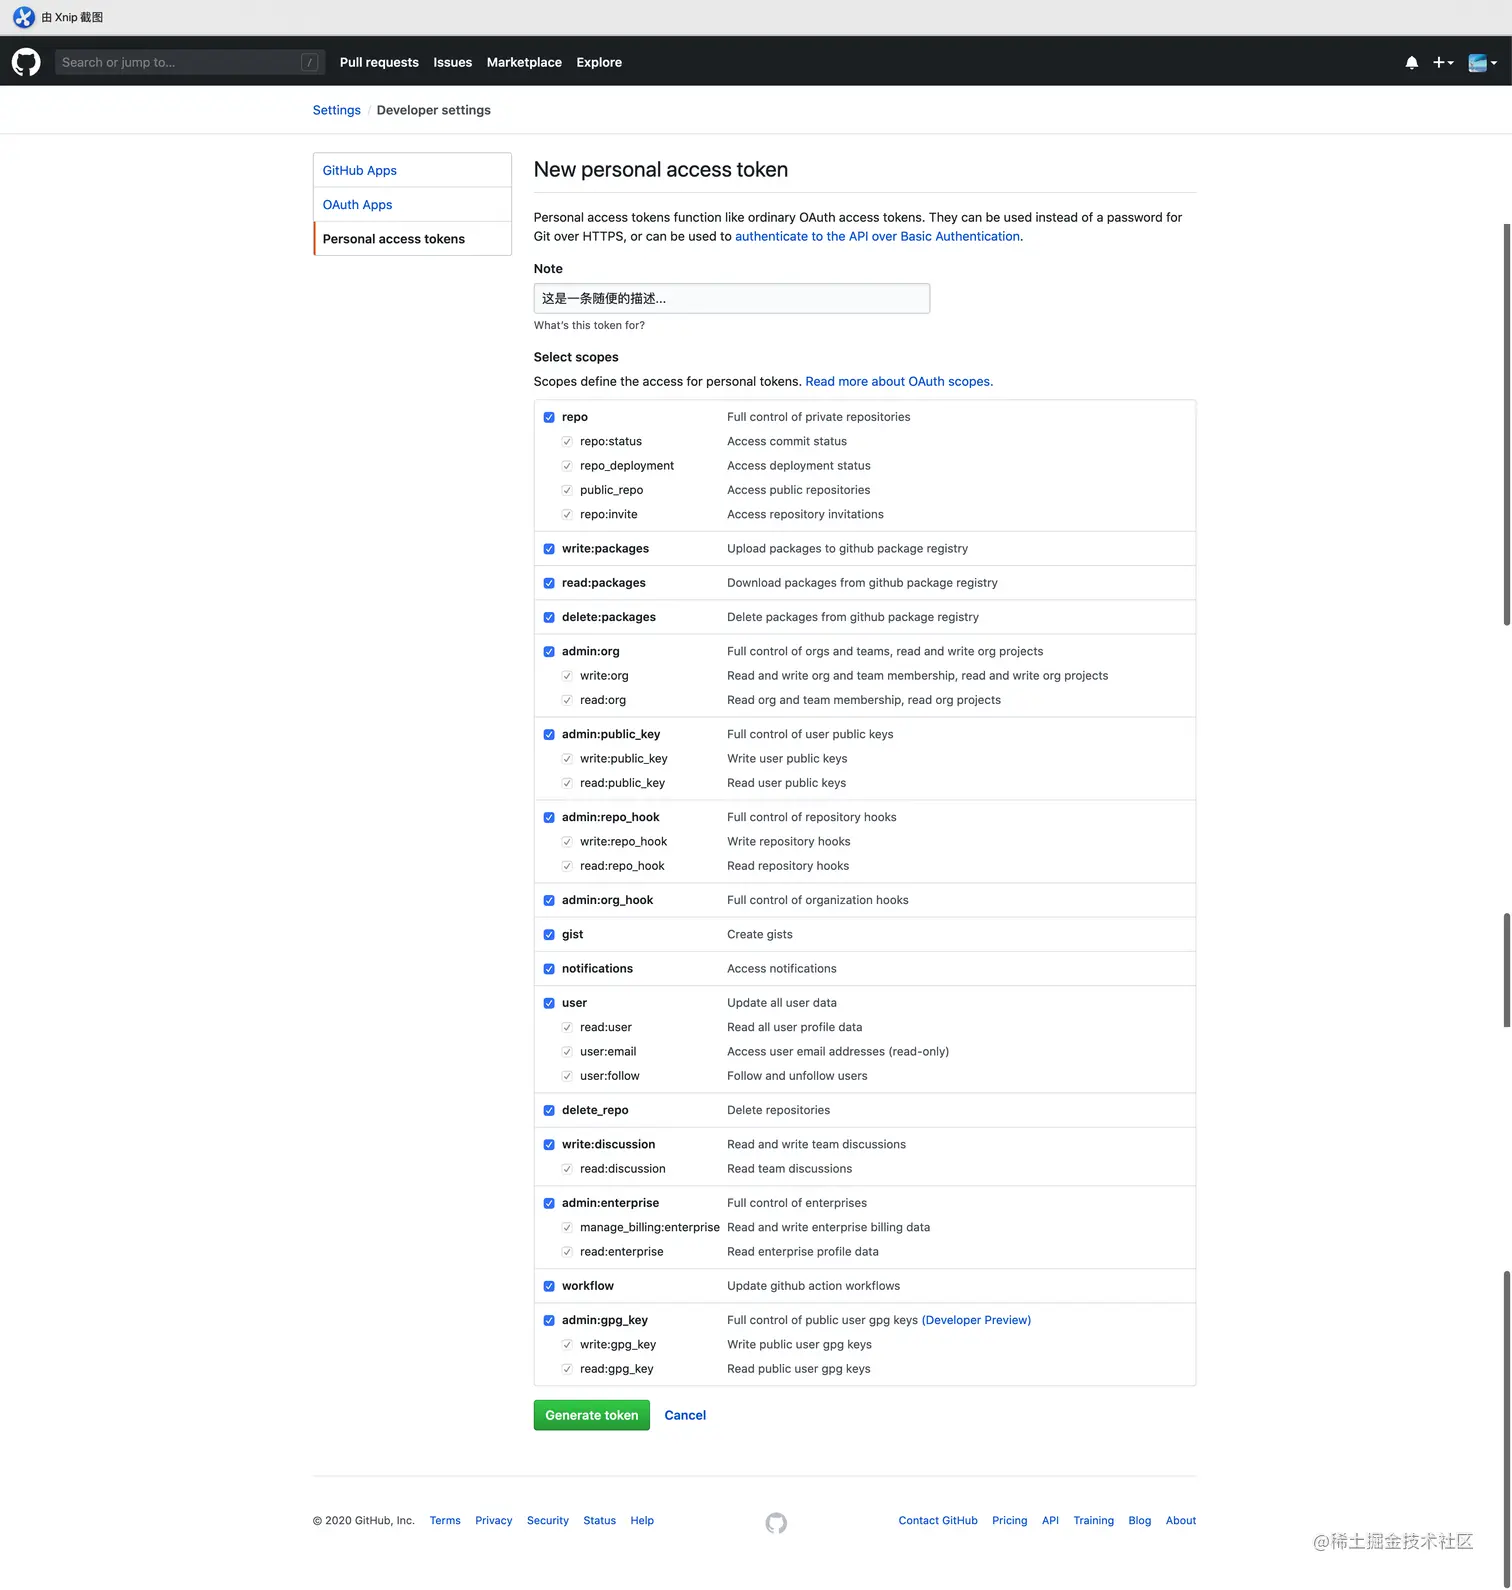1512x1590 pixels.
Task: Uncheck the workflow scope checkbox
Action: (x=549, y=1286)
